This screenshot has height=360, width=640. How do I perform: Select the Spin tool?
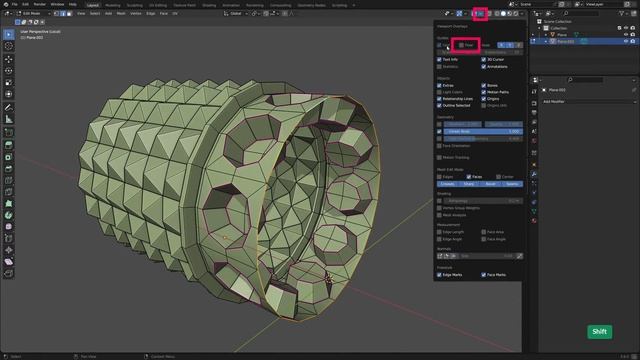pyautogui.click(x=9, y=215)
